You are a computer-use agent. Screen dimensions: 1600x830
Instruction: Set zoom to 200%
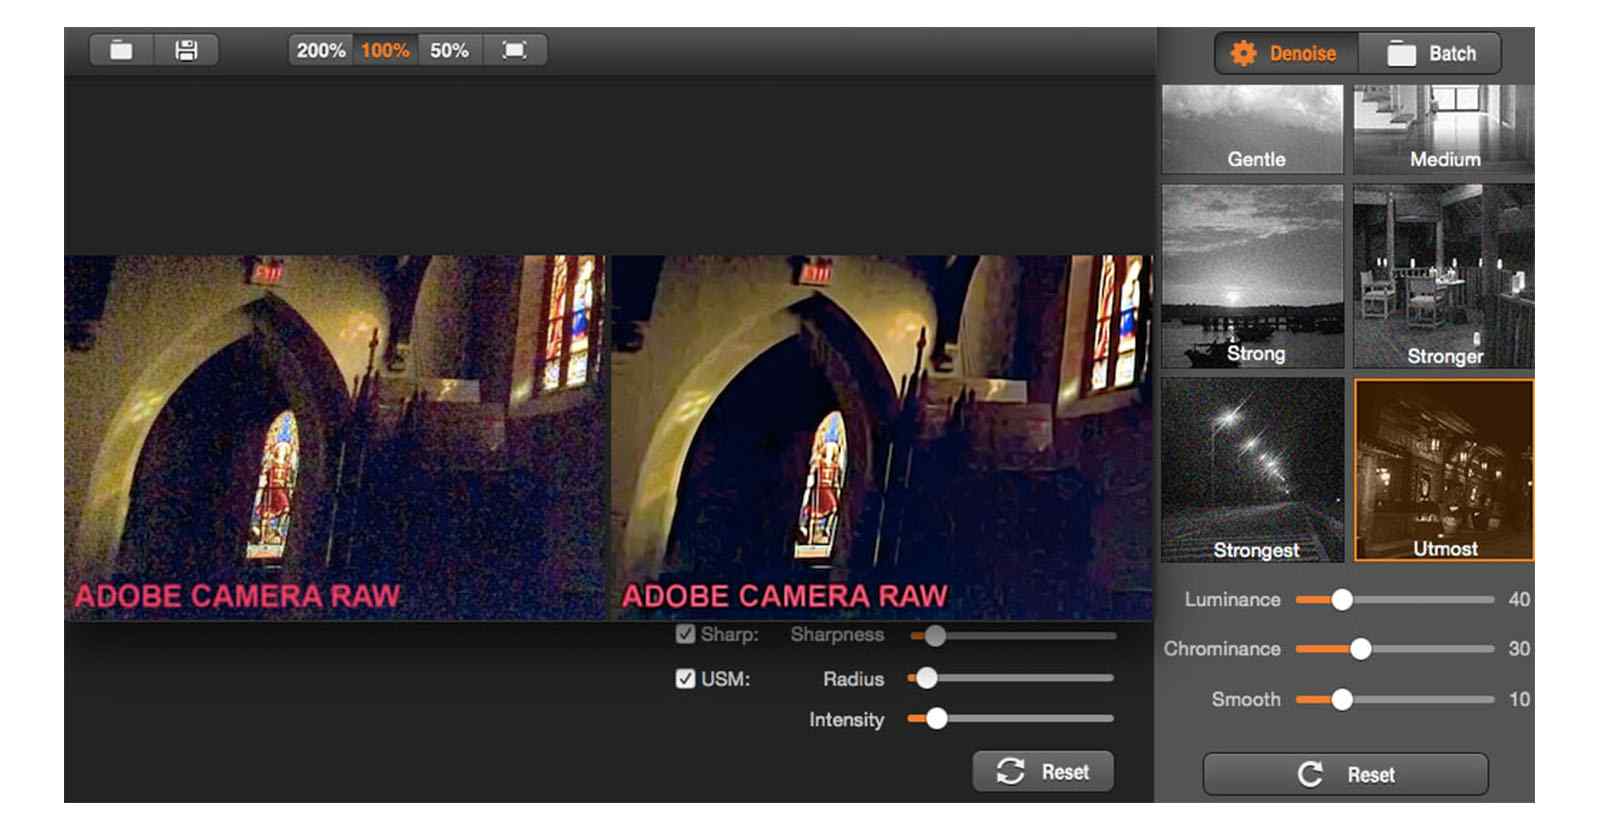pos(320,50)
